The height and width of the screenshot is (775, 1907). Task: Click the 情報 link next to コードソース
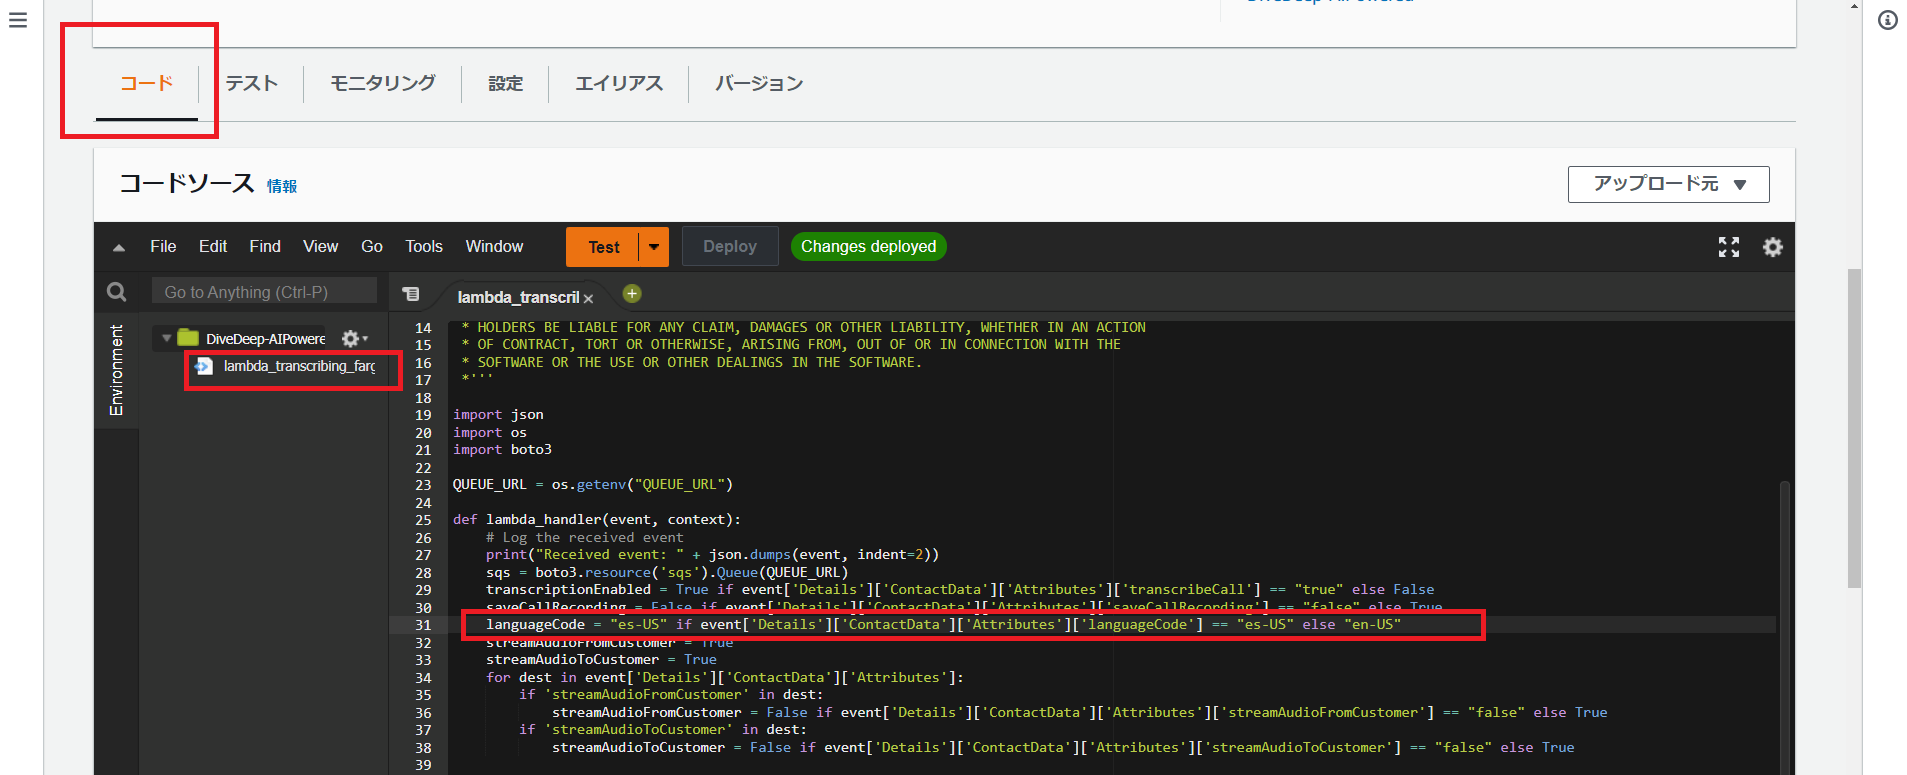click(282, 186)
